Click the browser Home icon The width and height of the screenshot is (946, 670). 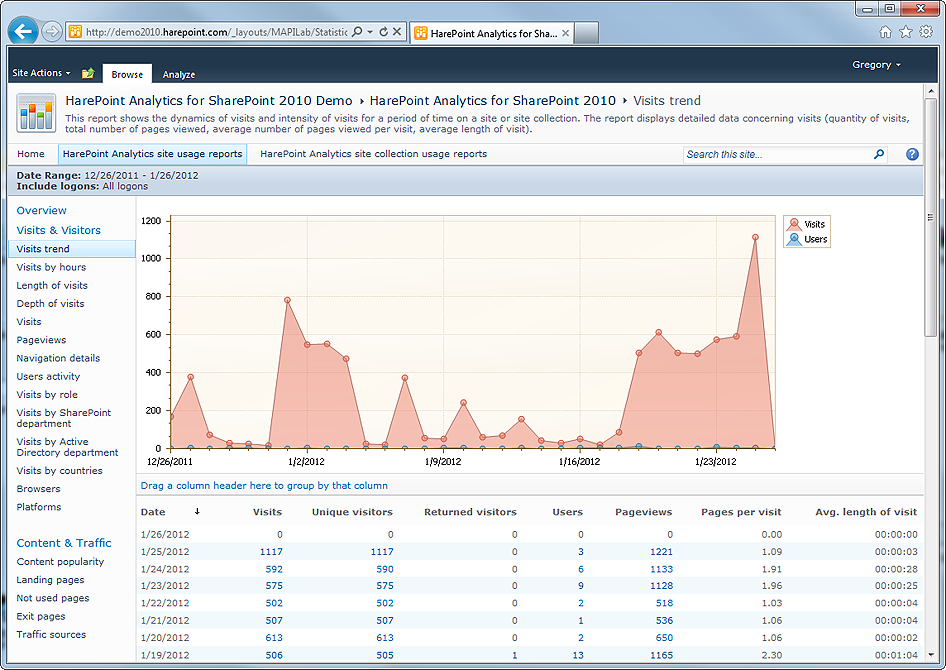click(885, 32)
